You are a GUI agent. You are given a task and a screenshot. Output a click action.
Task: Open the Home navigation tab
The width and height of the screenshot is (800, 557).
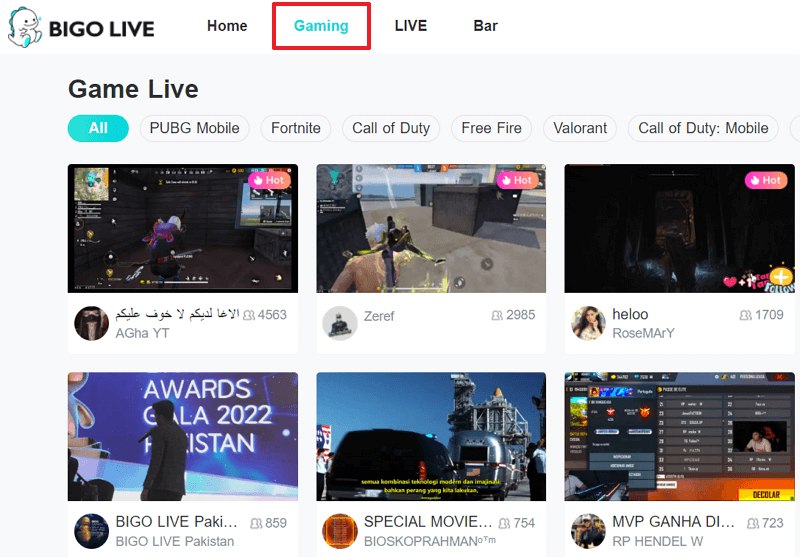click(x=227, y=26)
